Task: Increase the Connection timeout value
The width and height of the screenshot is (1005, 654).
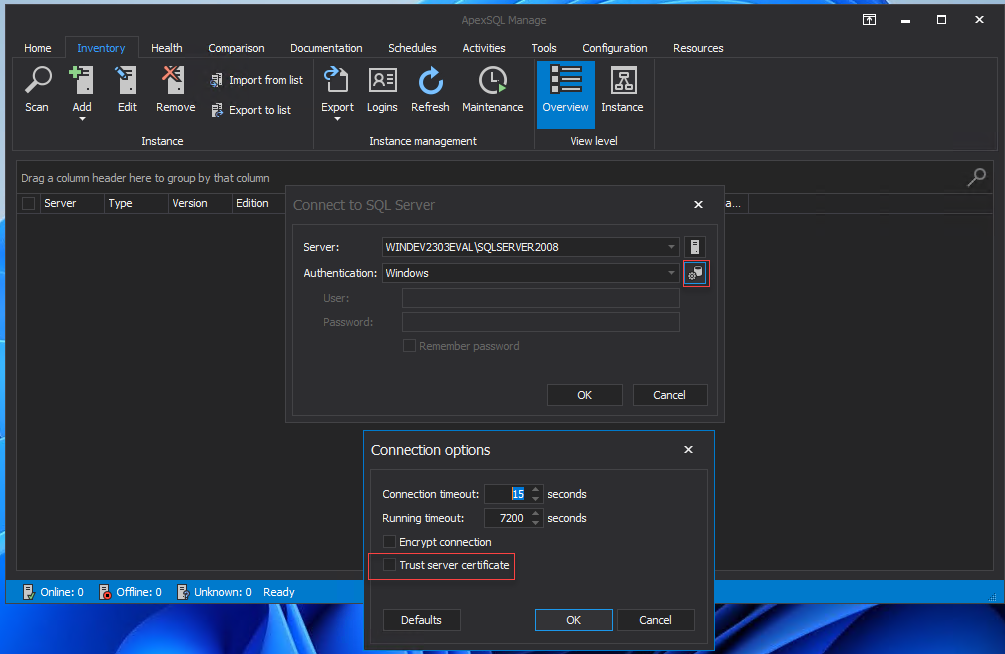Action: 536,490
